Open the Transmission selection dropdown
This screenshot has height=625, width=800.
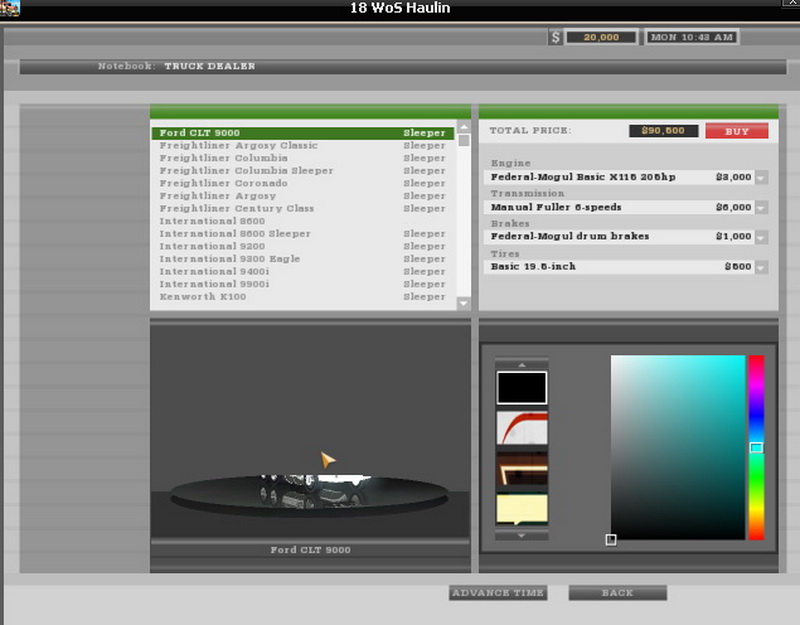[x=761, y=208]
